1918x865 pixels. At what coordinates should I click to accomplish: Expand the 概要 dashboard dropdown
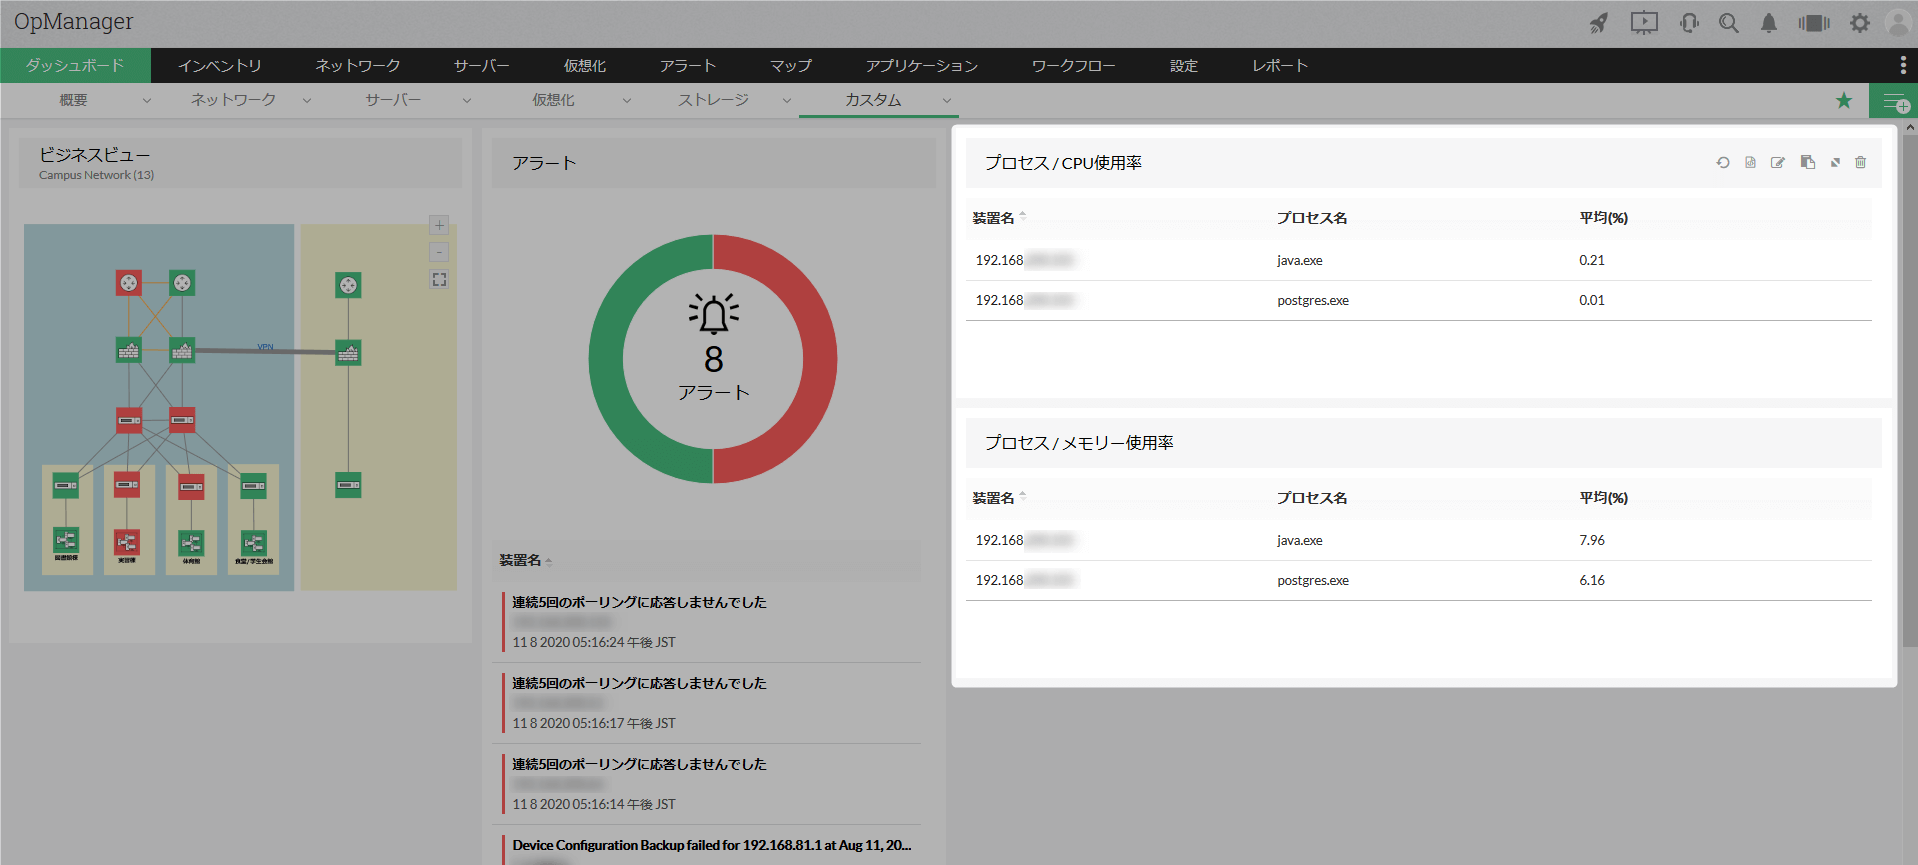click(x=147, y=101)
